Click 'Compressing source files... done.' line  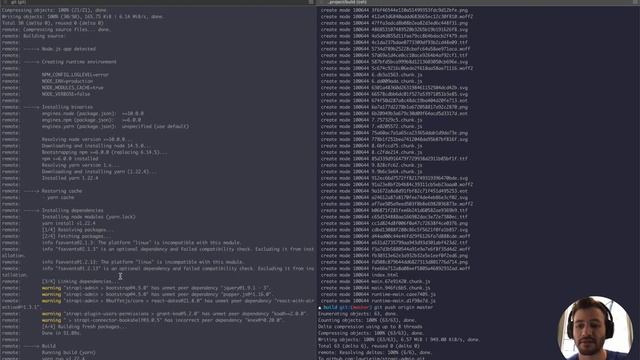pos(67,30)
